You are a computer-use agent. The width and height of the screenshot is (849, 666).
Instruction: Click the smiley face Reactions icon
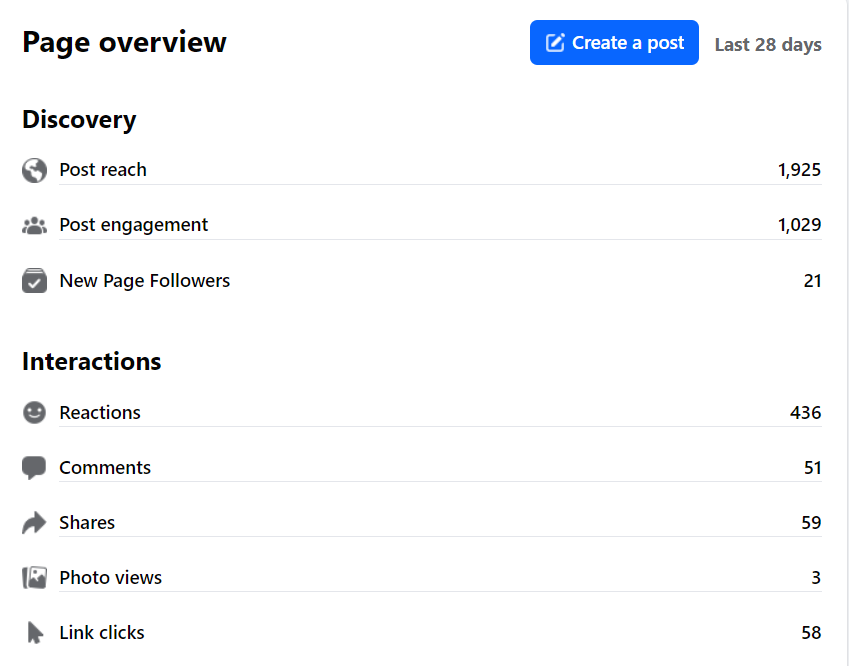coord(34,412)
